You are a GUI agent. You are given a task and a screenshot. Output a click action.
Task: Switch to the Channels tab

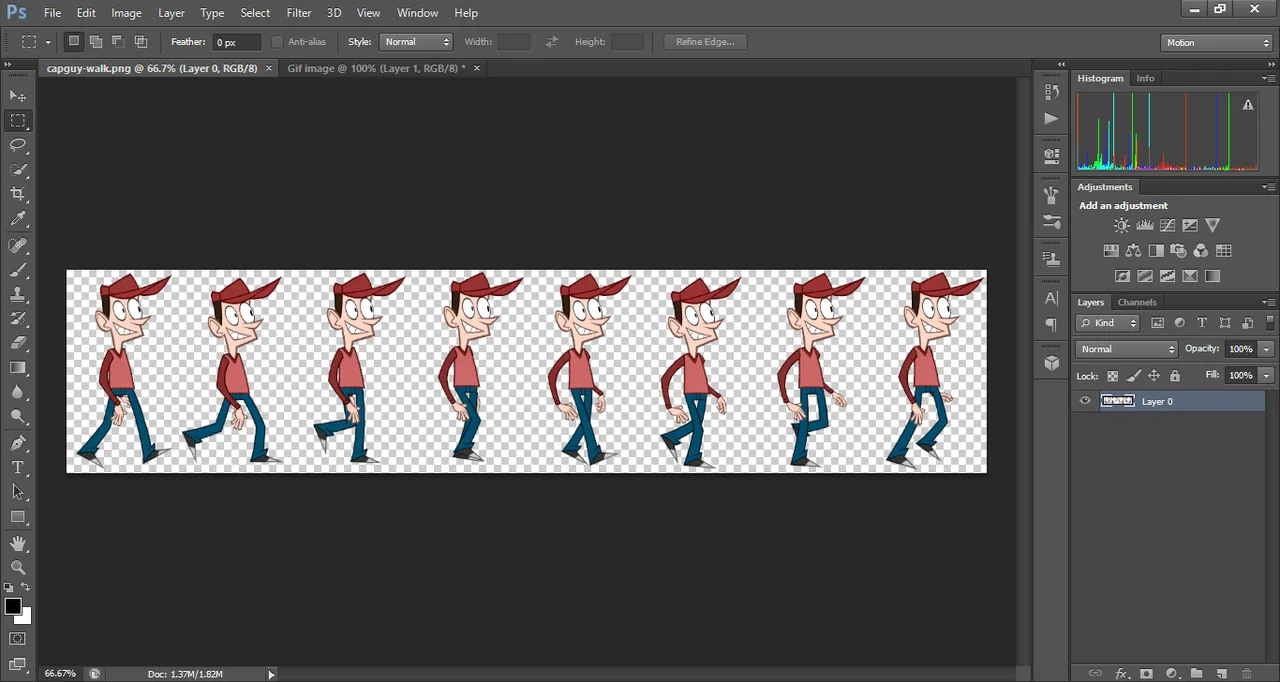[1137, 302]
